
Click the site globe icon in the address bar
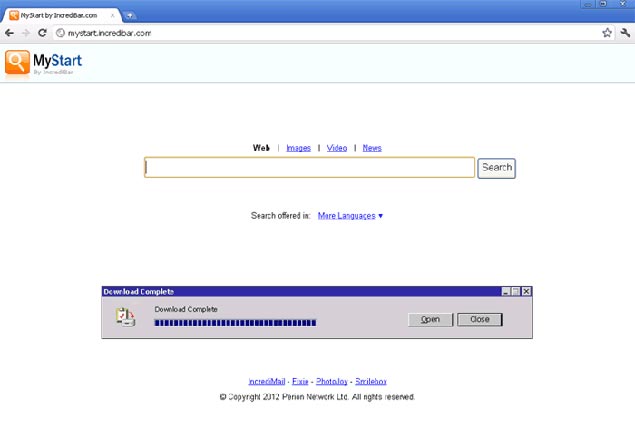[60, 33]
